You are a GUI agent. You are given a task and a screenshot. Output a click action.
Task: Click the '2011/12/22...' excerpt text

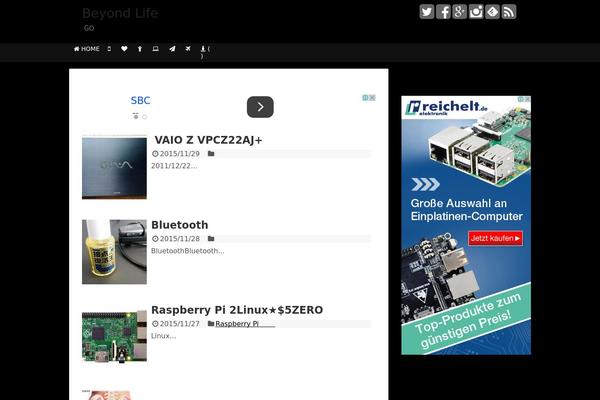coord(174,166)
